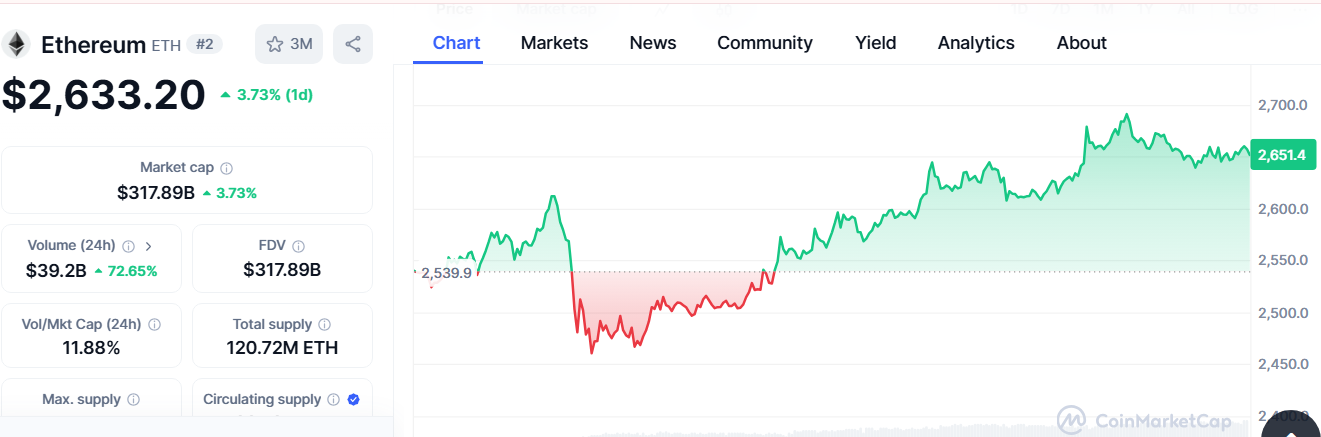The image size is (1321, 437).
Task: Click the Volume (24h) label
Action: (x=71, y=246)
